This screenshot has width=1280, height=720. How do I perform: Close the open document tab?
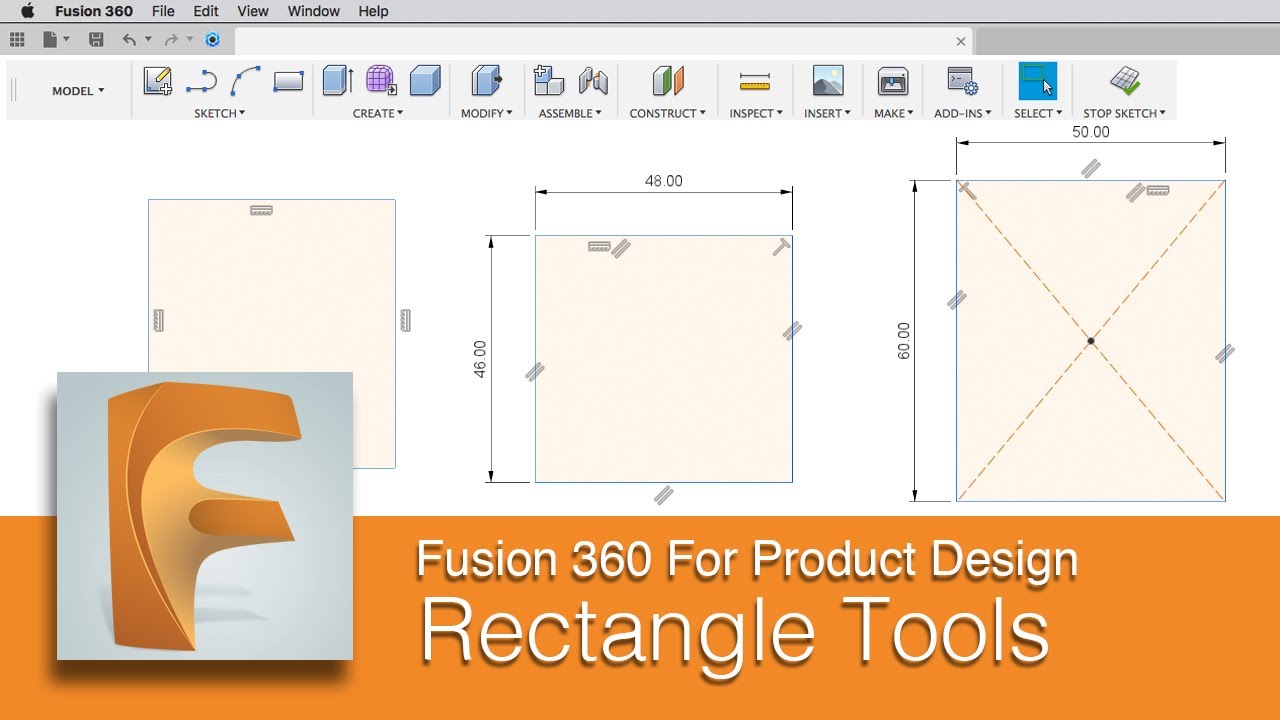click(x=961, y=41)
